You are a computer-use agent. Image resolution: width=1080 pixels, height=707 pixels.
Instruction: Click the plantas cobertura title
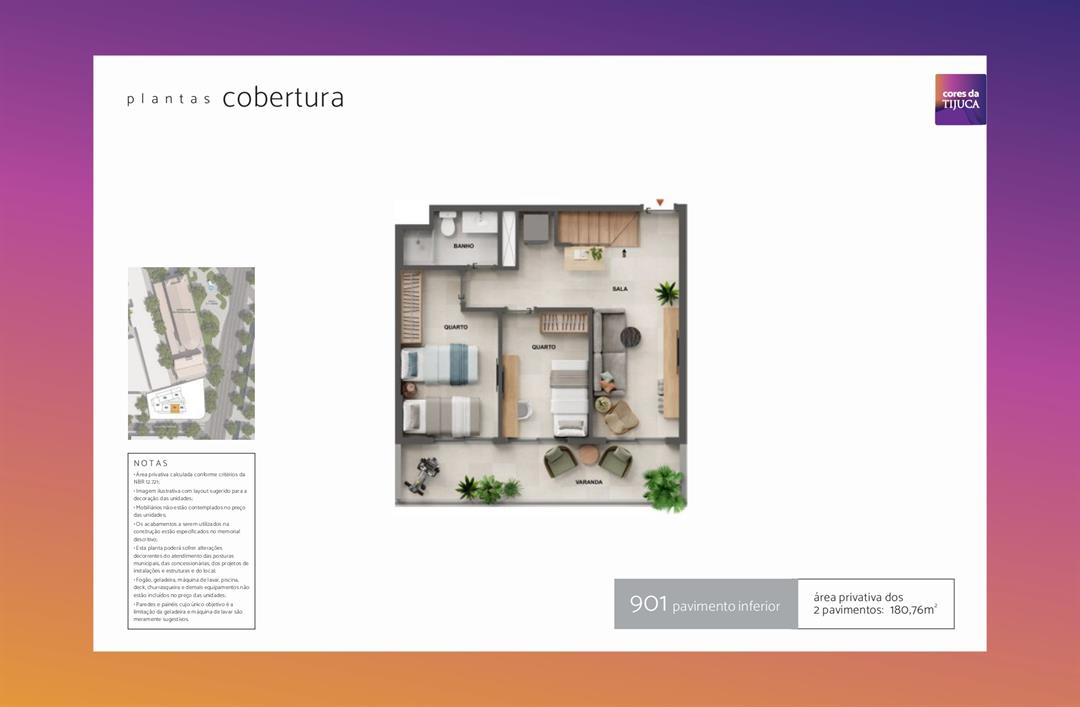tap(236, 98)
